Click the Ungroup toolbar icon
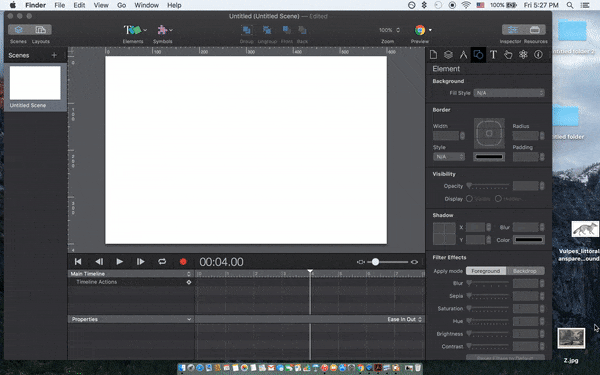This screenshot has width=600, height=375. click(267, 30)
